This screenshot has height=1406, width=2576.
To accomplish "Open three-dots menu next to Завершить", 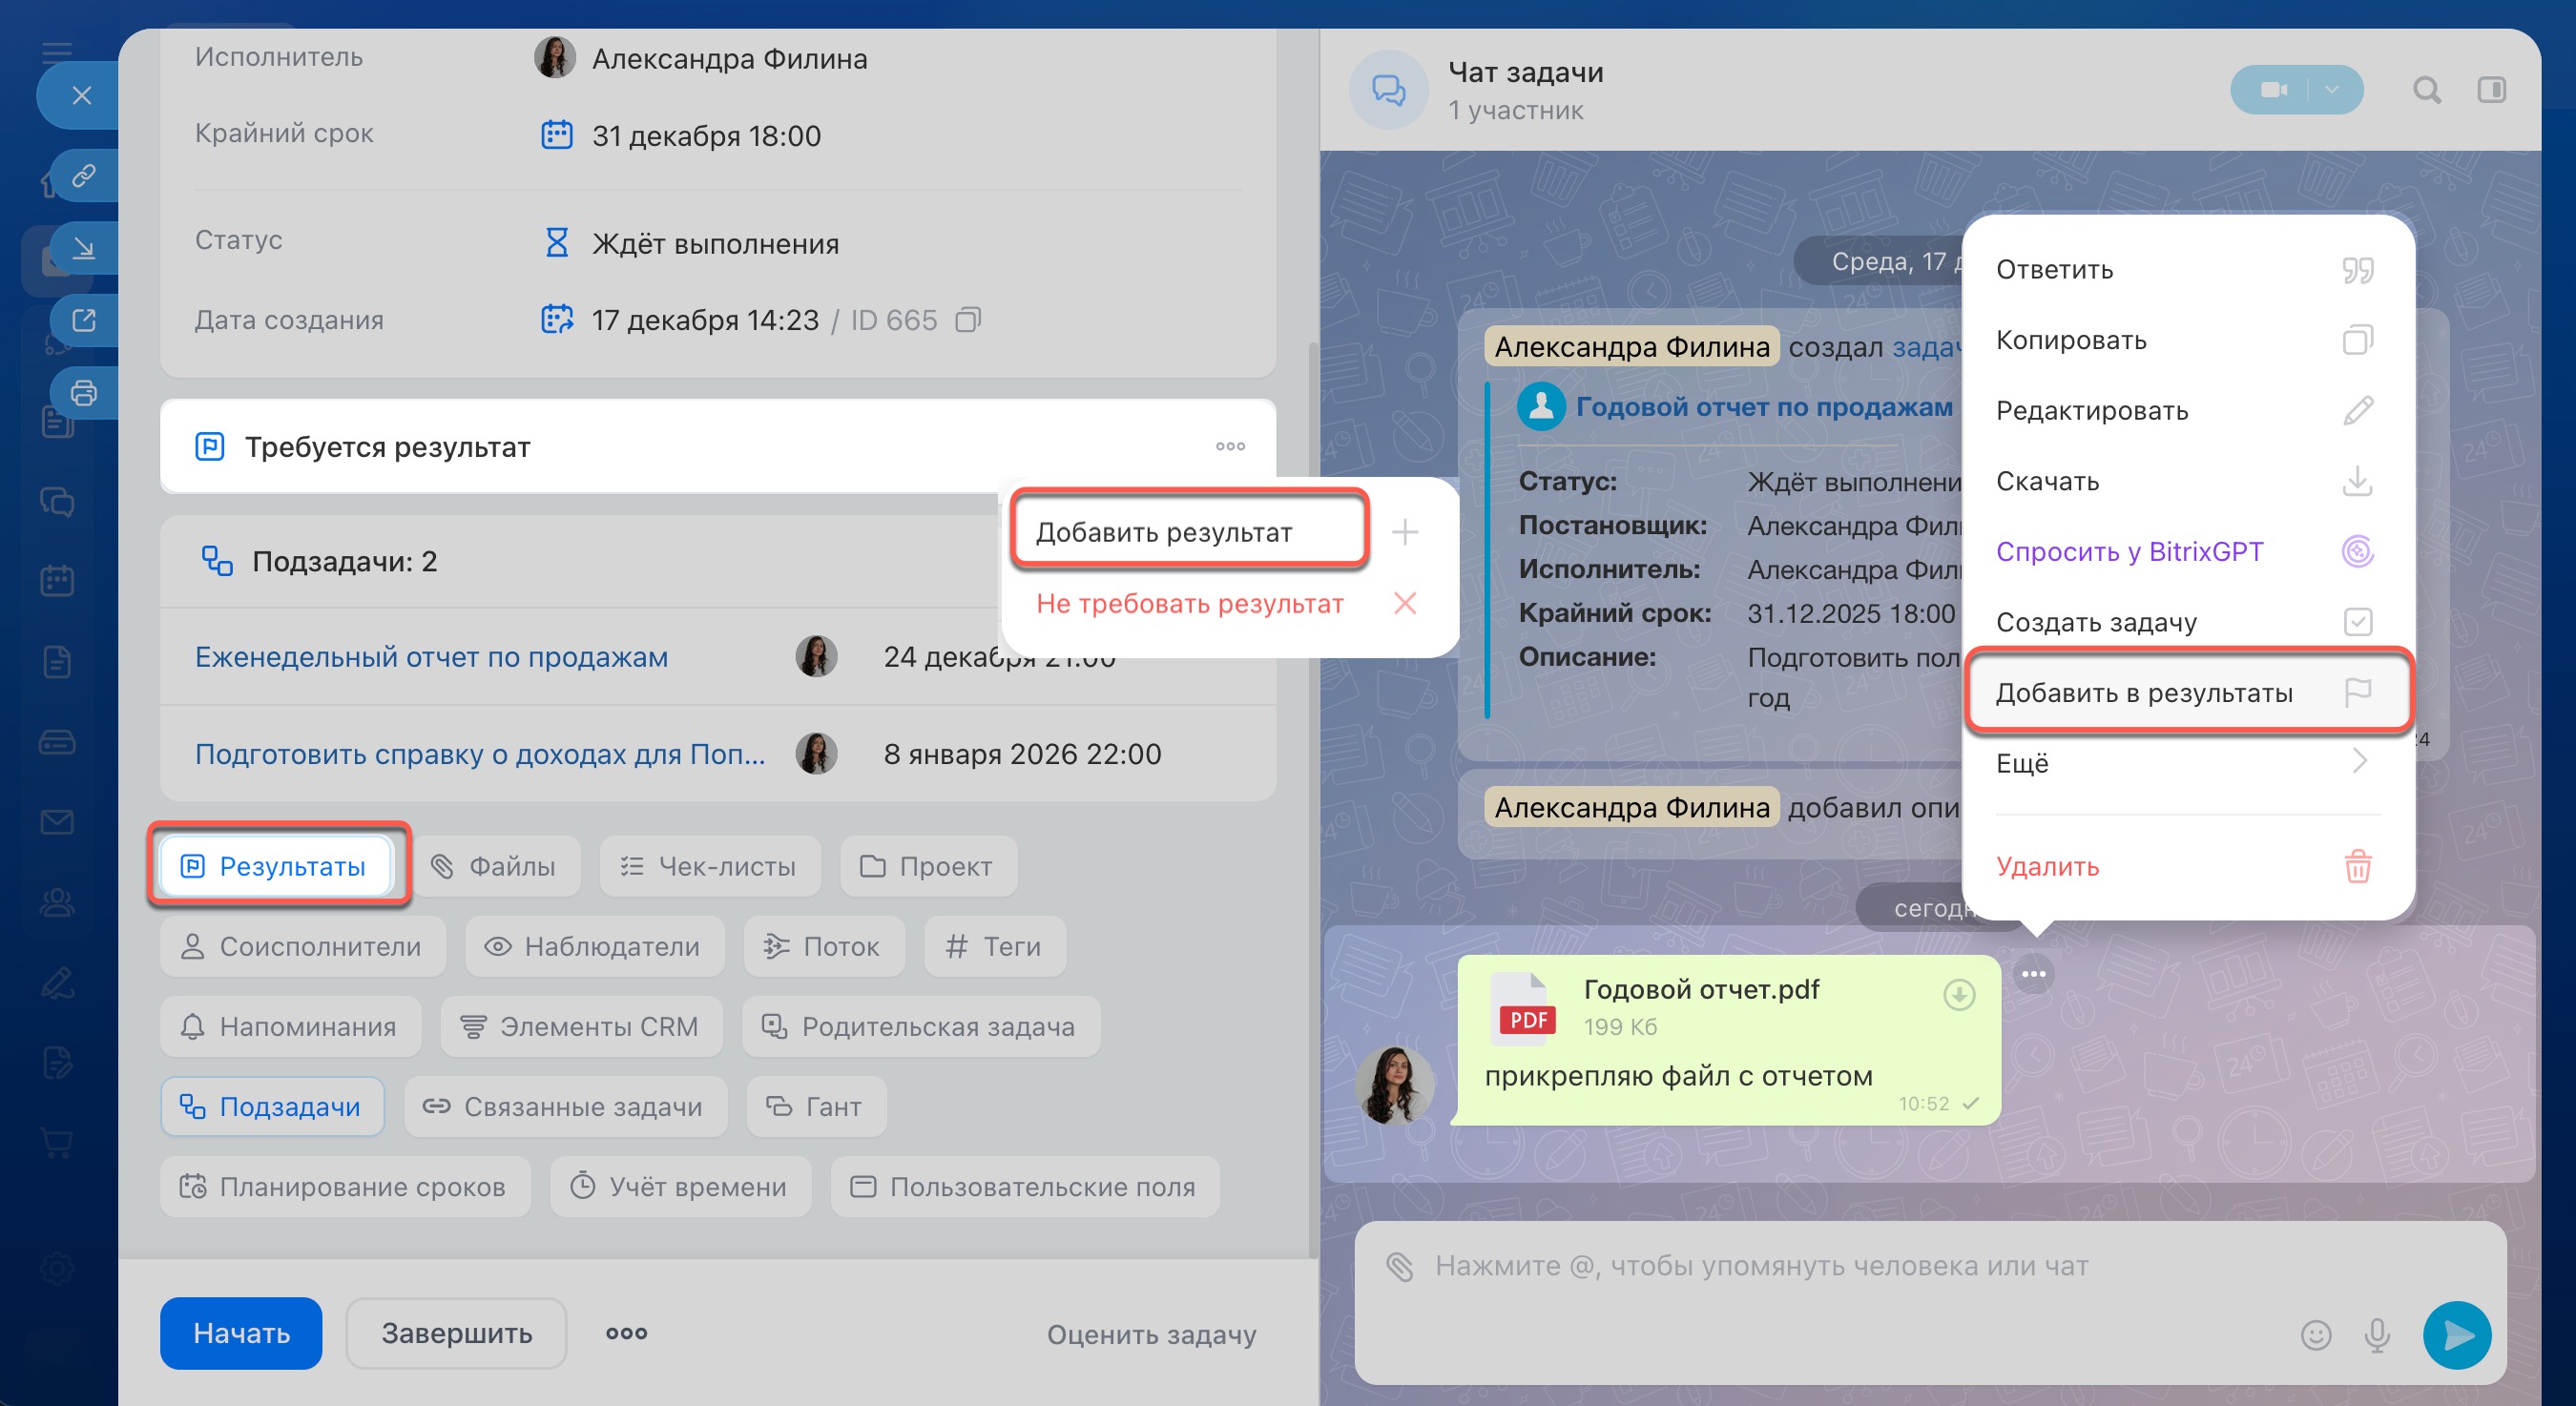I will click(x=626, y=1333).
